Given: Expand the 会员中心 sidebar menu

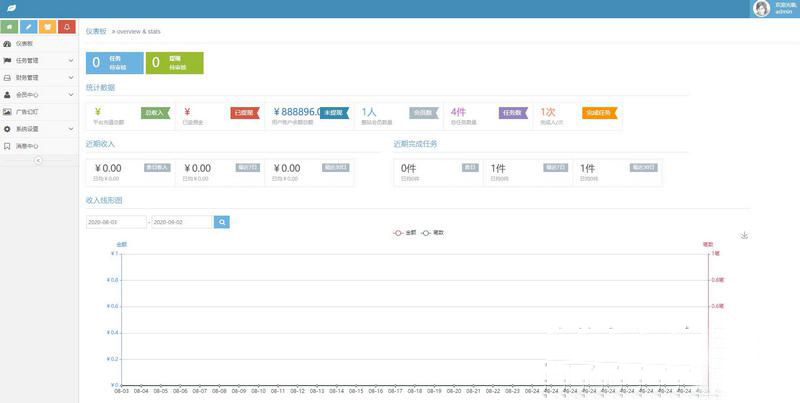Looking at the screenshot, I should pyautogui.click(x=38, y=95).
